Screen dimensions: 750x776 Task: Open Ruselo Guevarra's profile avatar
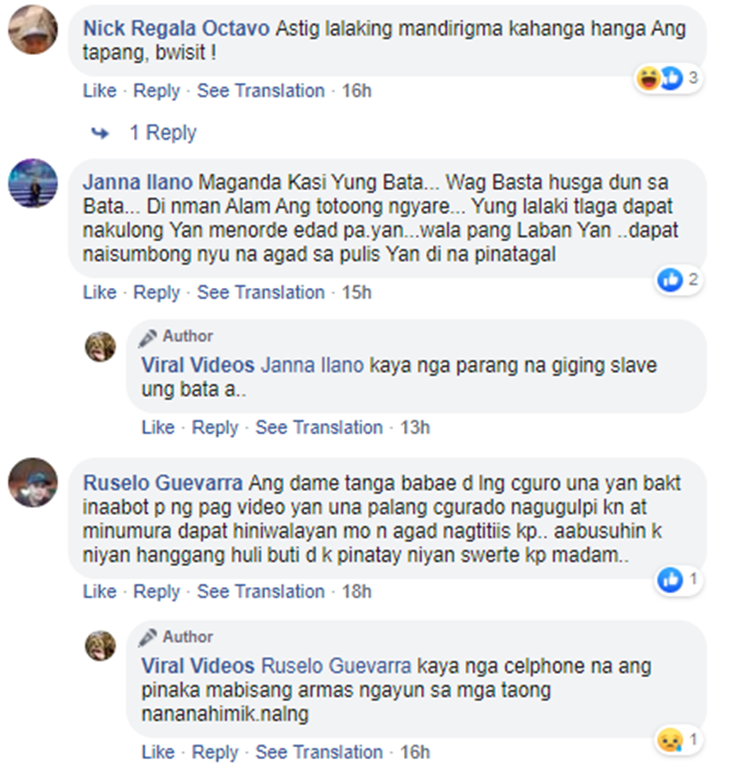click(33, 483)
